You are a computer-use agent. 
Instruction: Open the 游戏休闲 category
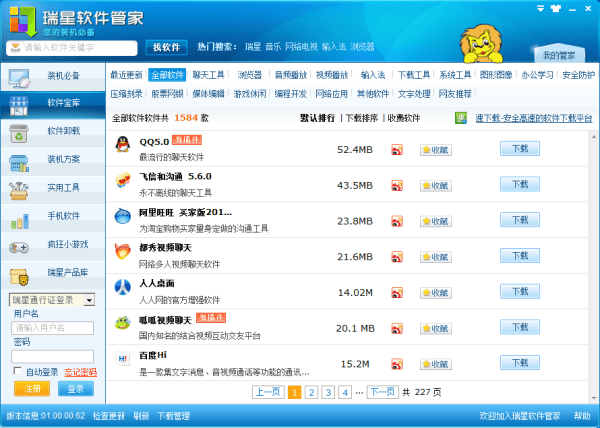coord(250,94)
